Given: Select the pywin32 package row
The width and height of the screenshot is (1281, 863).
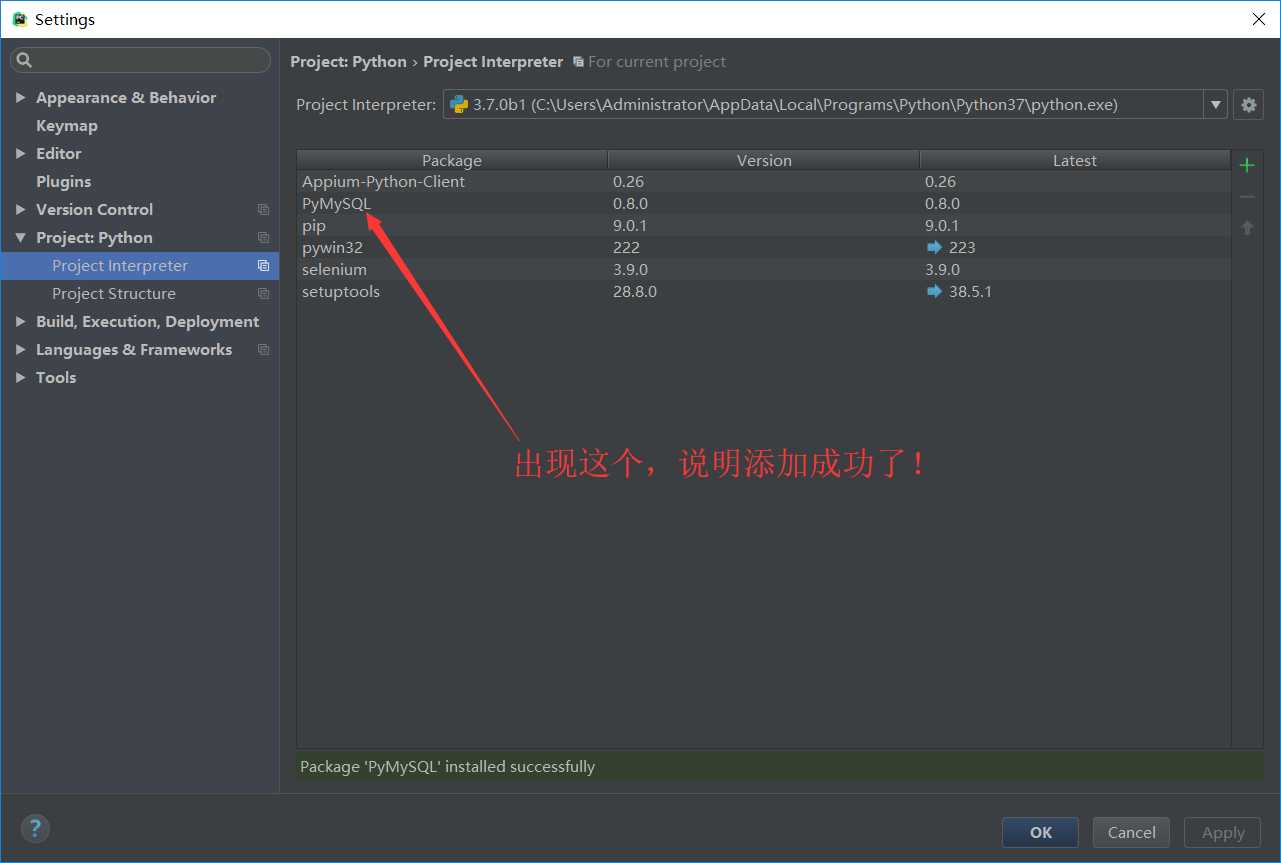Looking at the screenshot, I should (x=764, y=247).
